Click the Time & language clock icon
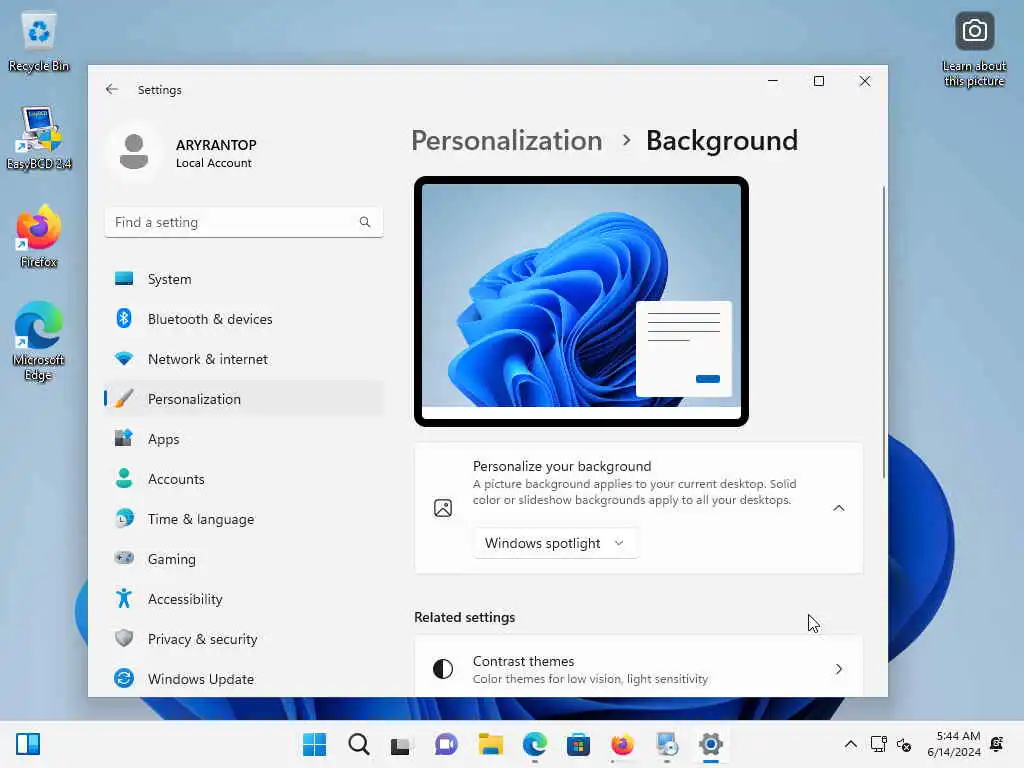The width and height of the screenshot is (1024, 768). click(124, 519)
